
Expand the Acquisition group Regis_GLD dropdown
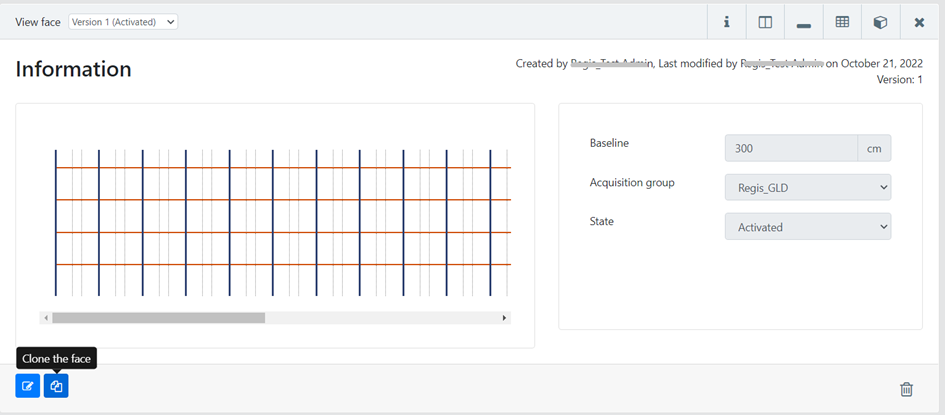(808, 188)
